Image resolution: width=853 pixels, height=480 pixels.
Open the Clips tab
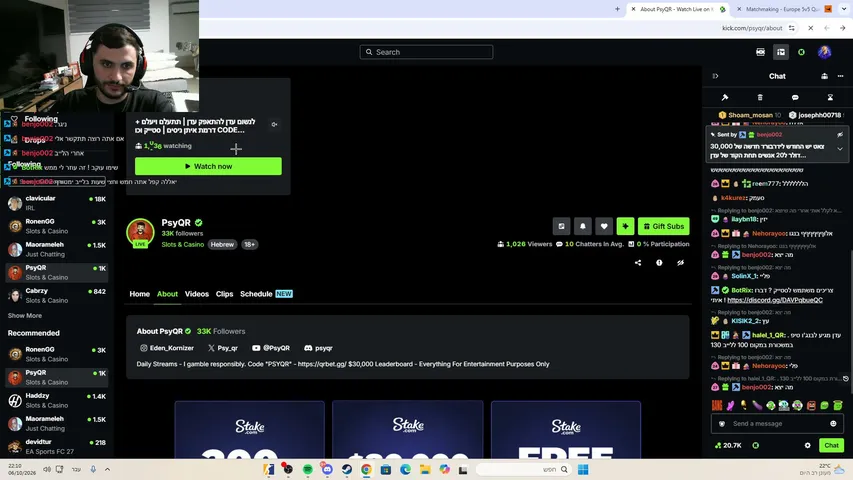click(224, 294)
